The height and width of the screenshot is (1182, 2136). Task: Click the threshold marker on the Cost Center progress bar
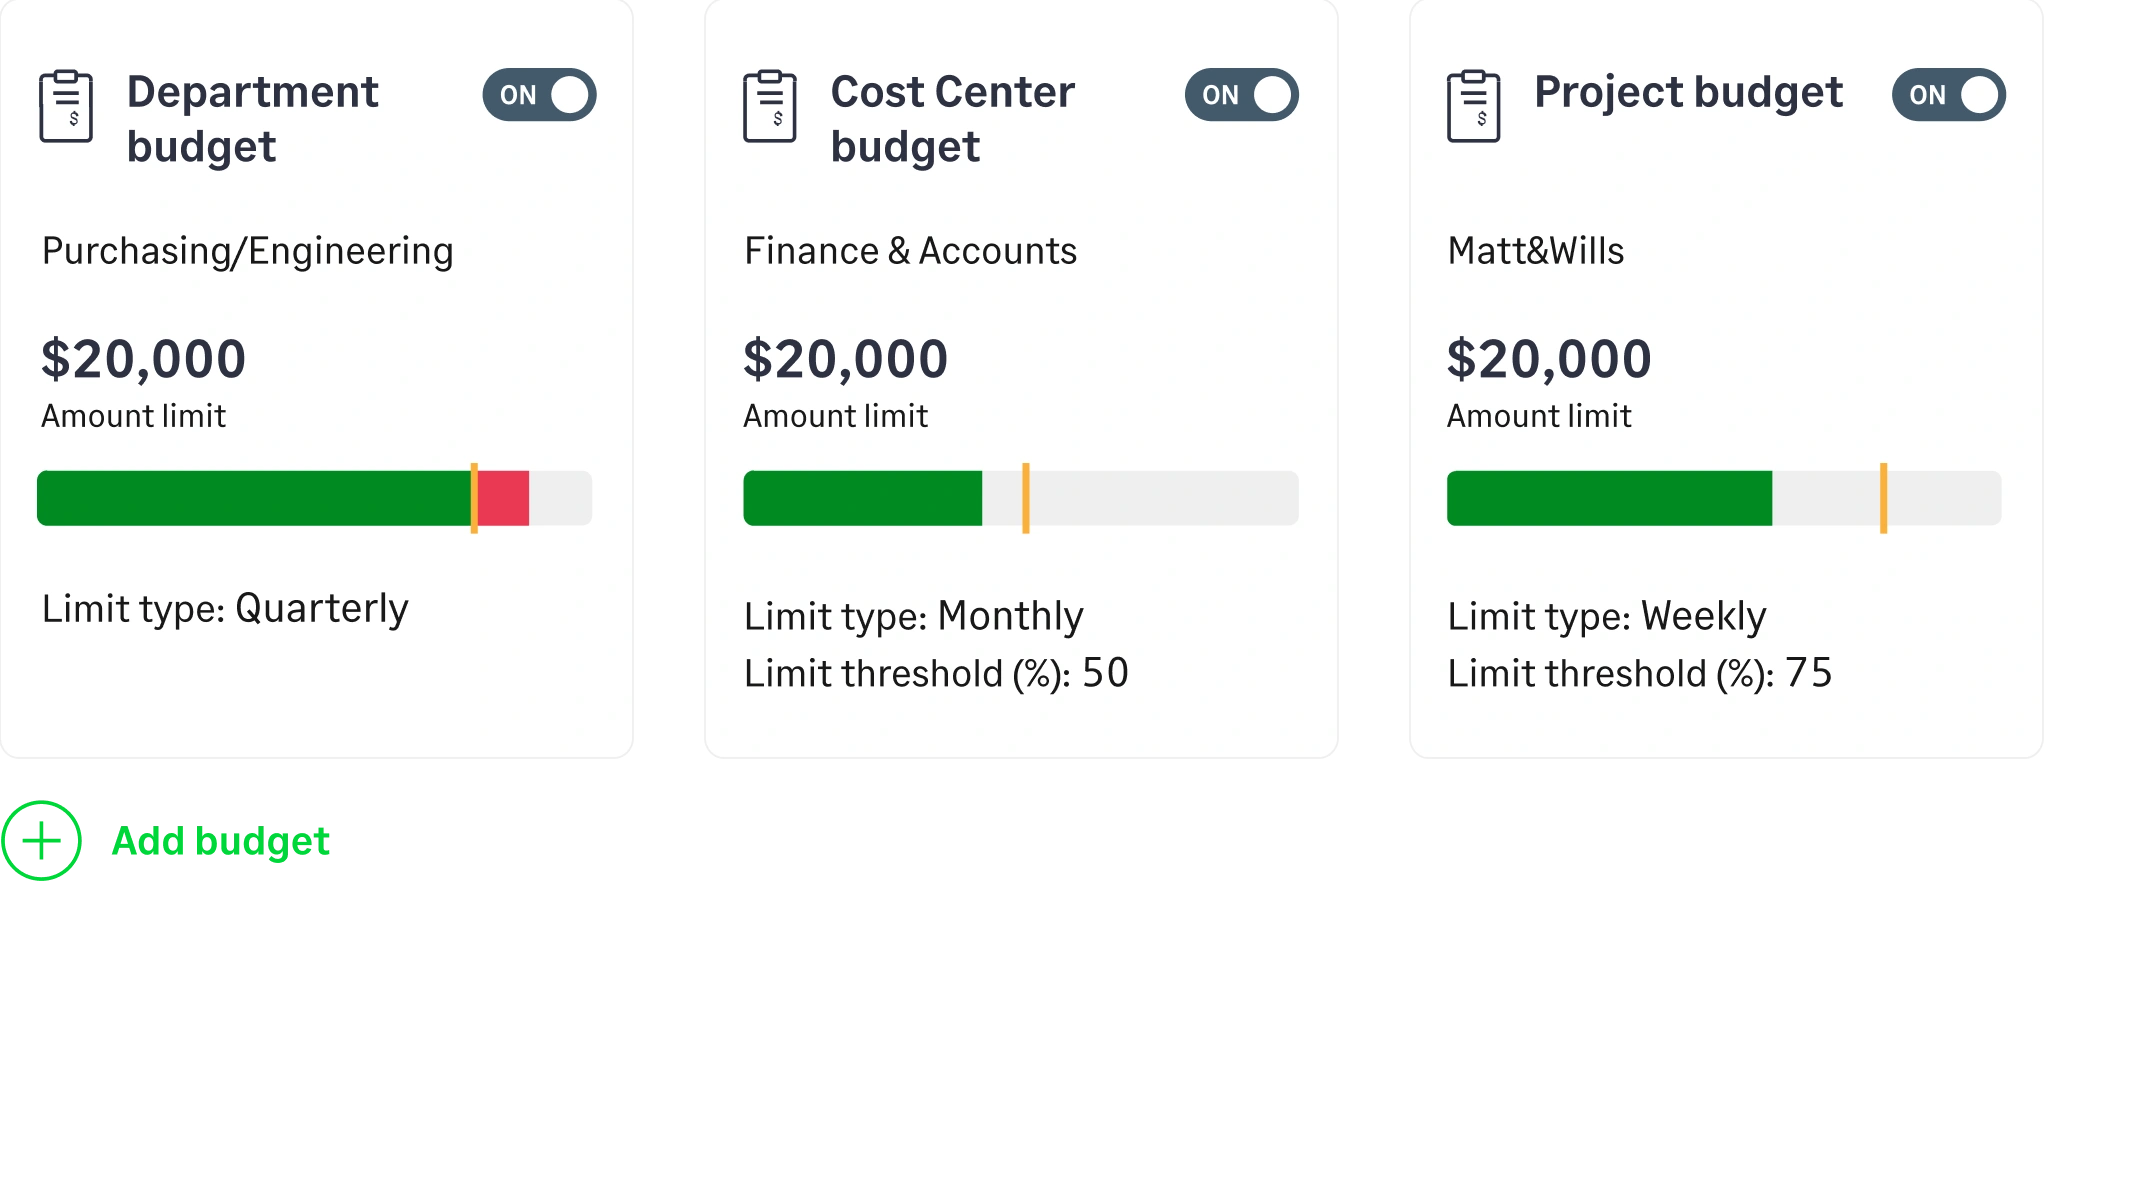coord(1026,497)
